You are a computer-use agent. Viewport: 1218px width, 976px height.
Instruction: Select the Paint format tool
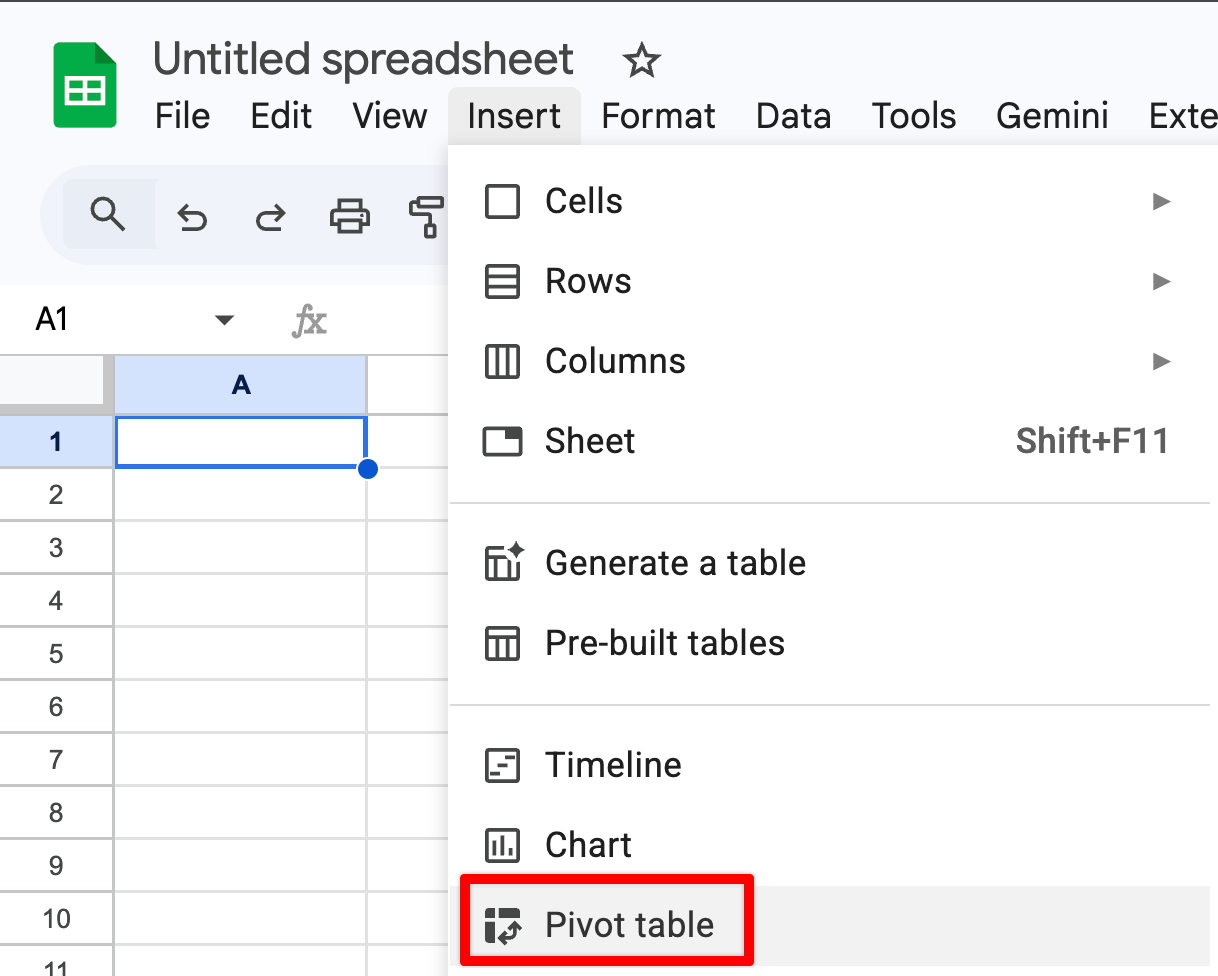(x=426, y=216)
